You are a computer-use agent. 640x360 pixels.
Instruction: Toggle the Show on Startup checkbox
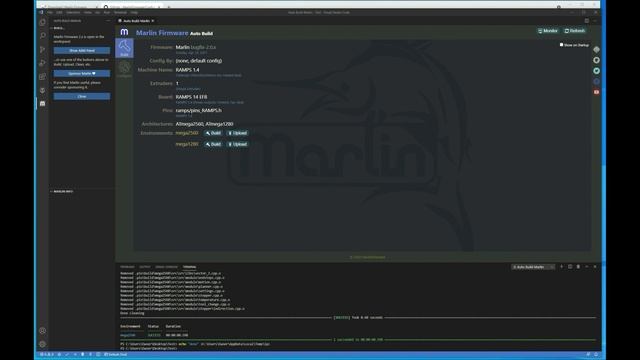(561, 45)
